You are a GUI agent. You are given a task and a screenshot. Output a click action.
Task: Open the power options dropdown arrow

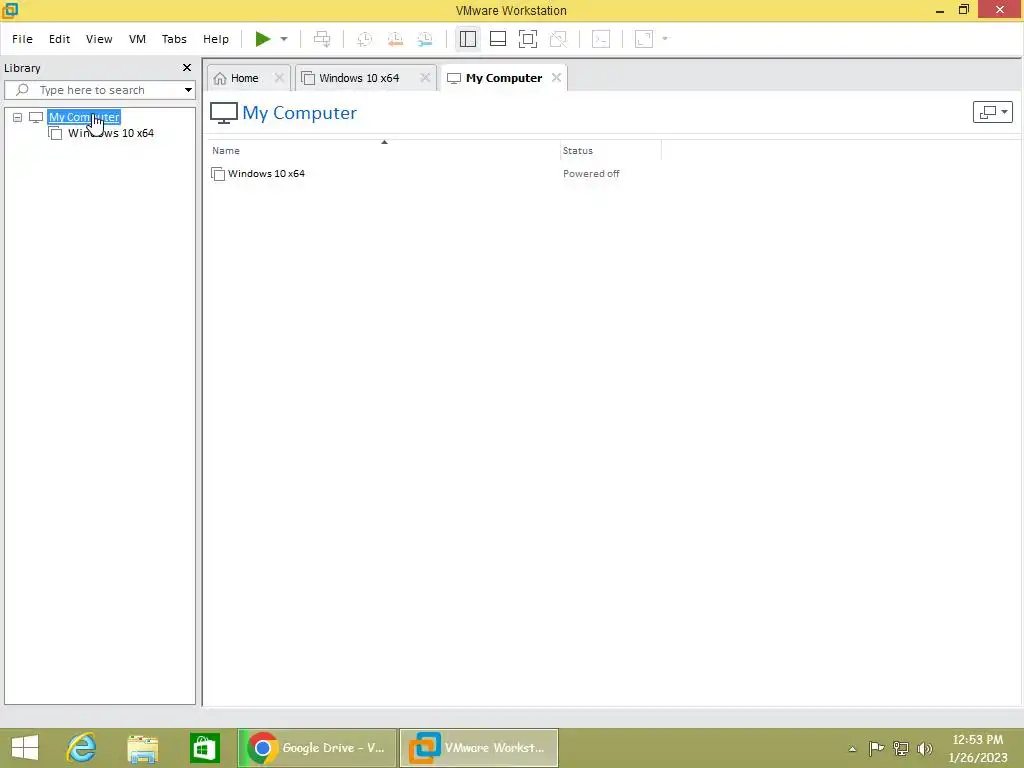tap(284, 39)
